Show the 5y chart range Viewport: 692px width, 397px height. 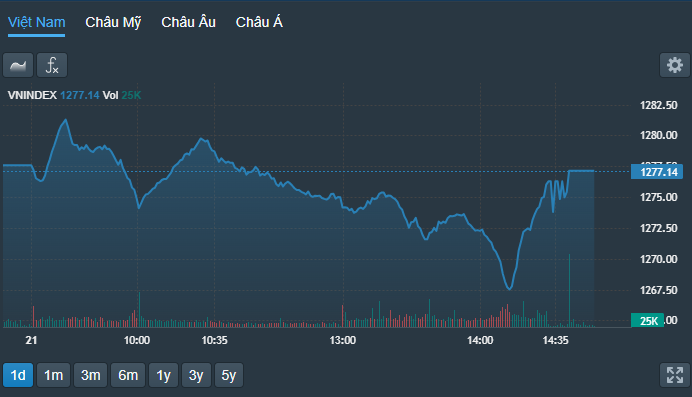coord(229,375)
